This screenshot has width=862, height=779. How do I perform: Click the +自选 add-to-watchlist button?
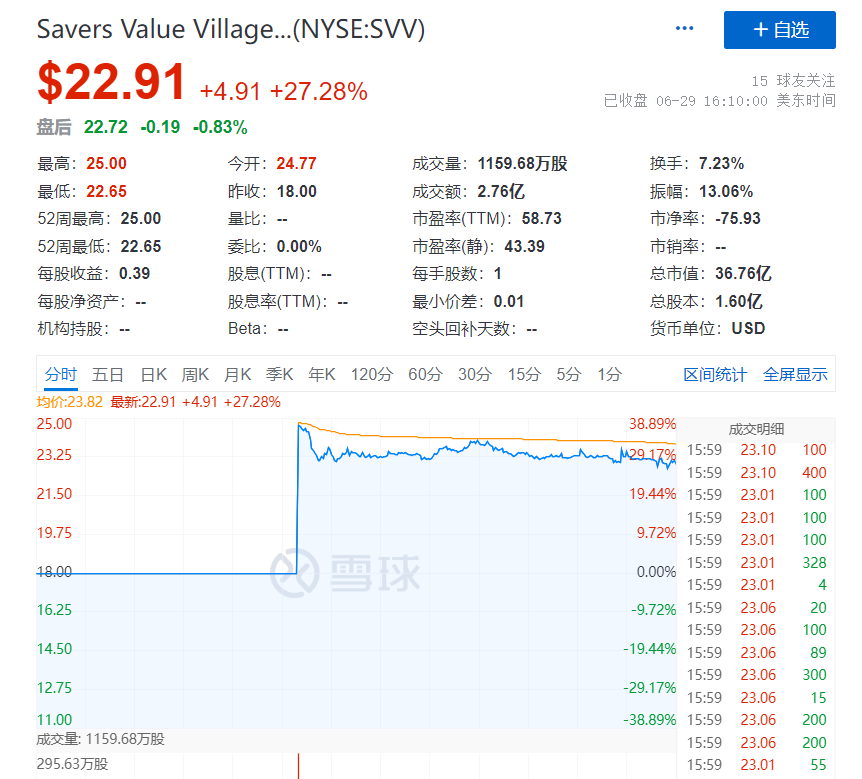click(x=779, y=30)
